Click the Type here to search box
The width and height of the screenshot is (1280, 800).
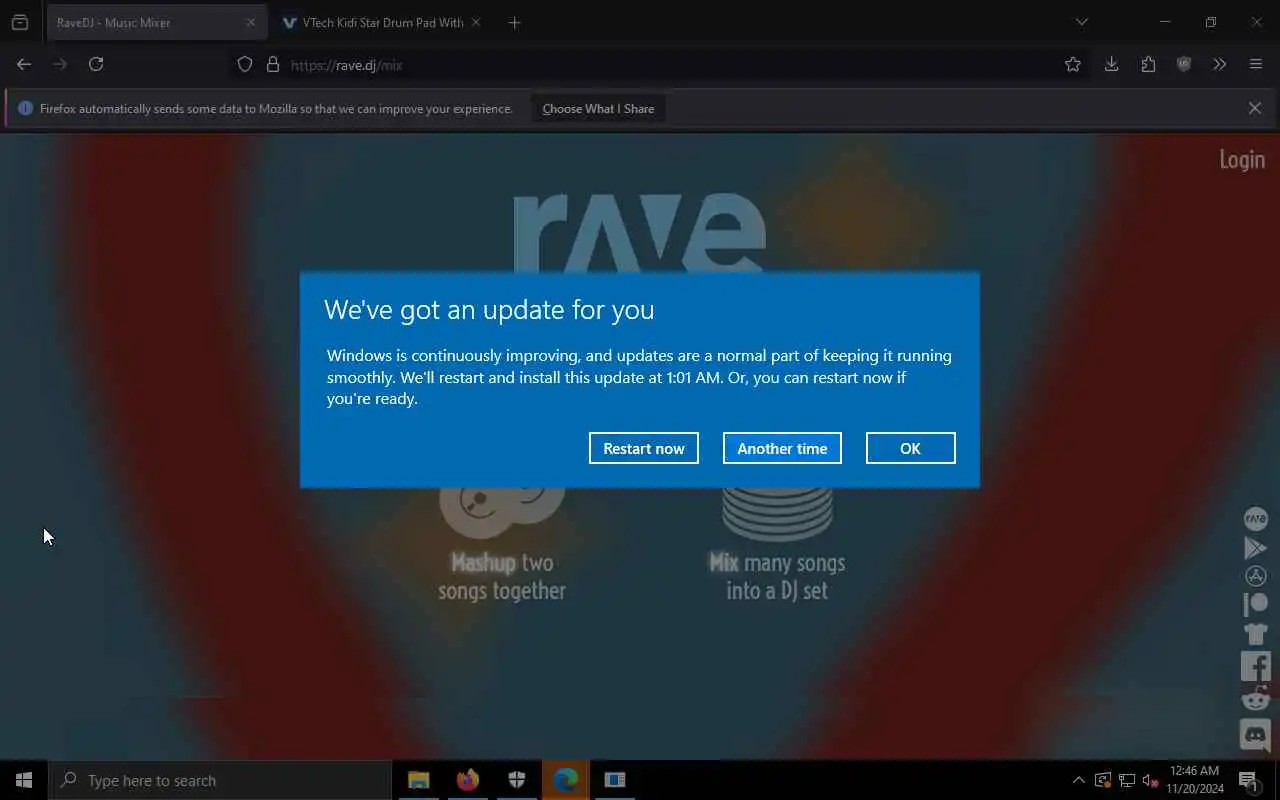point(220,780)
